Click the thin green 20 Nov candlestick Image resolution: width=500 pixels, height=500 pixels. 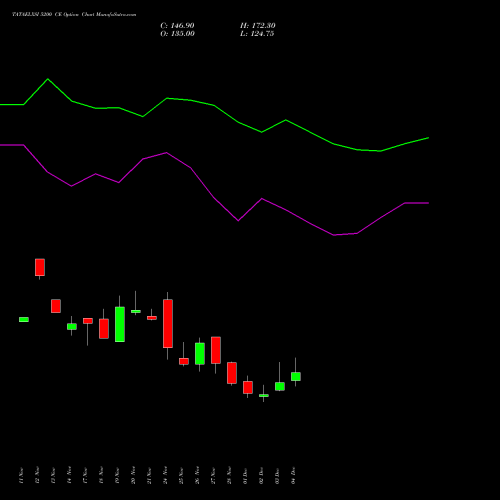[x=136, y=311]
